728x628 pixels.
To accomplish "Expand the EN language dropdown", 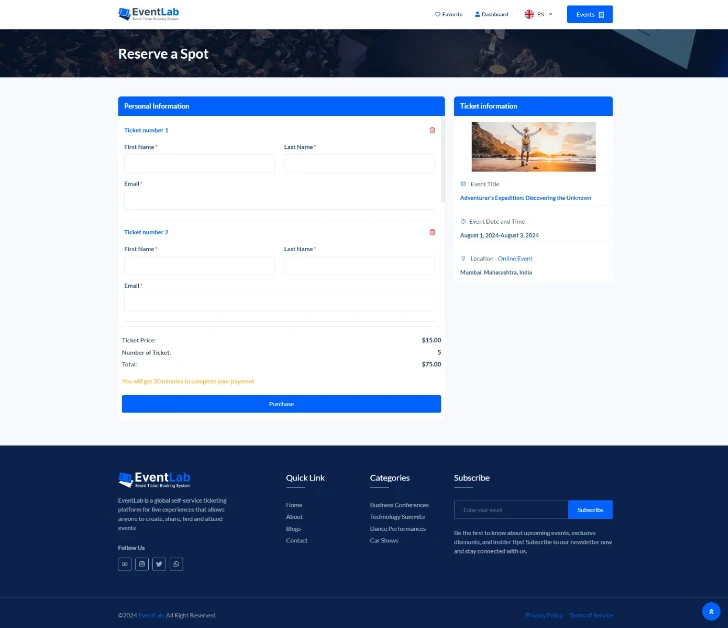I will (539, 14).
